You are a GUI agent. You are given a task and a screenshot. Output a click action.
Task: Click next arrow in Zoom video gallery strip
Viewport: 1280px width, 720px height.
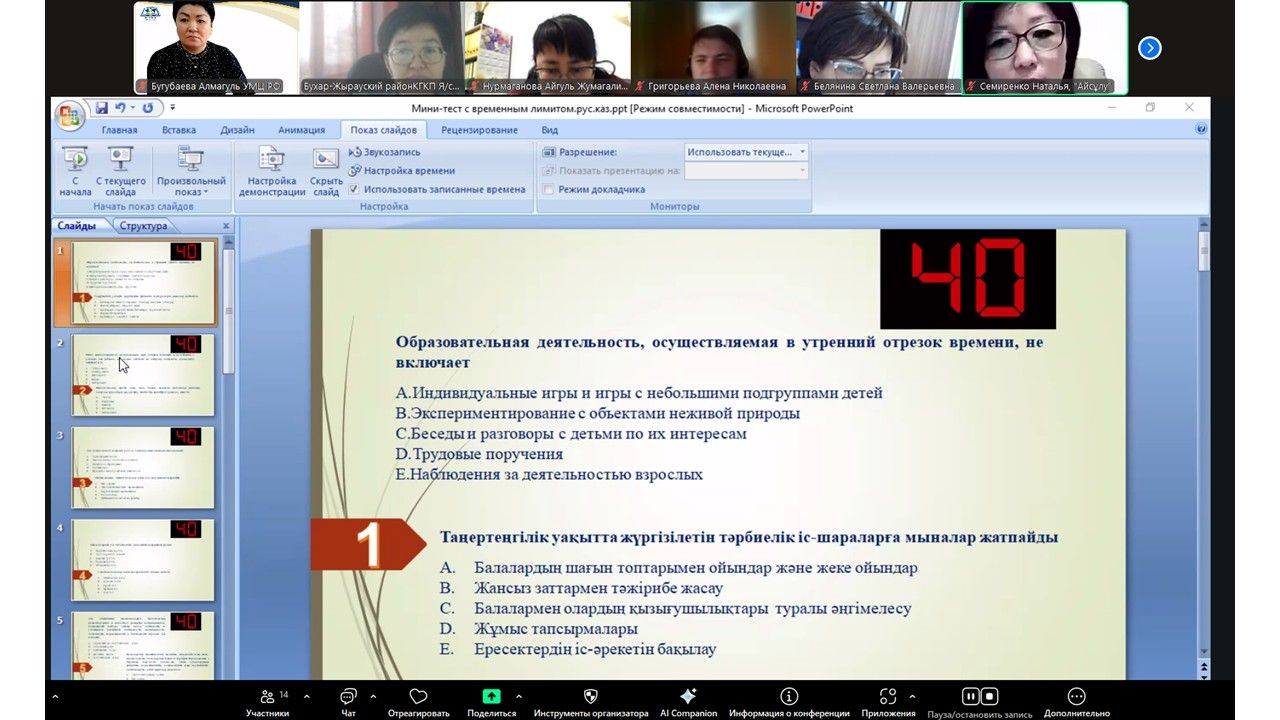click(1150, 48)
